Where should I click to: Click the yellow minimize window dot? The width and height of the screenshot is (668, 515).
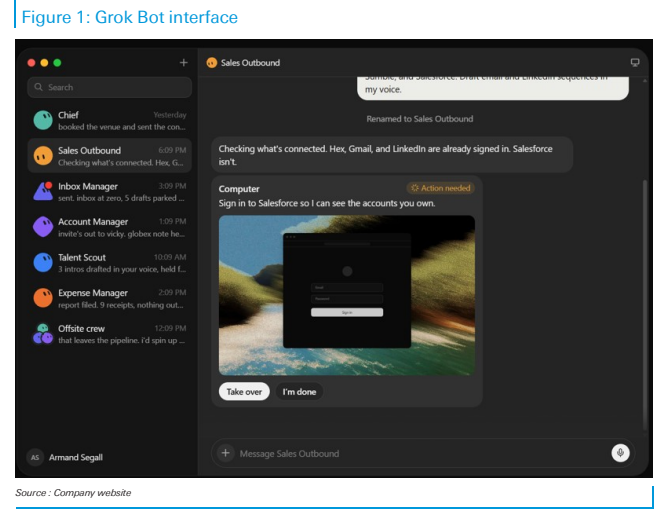click(x=44, y=63)
